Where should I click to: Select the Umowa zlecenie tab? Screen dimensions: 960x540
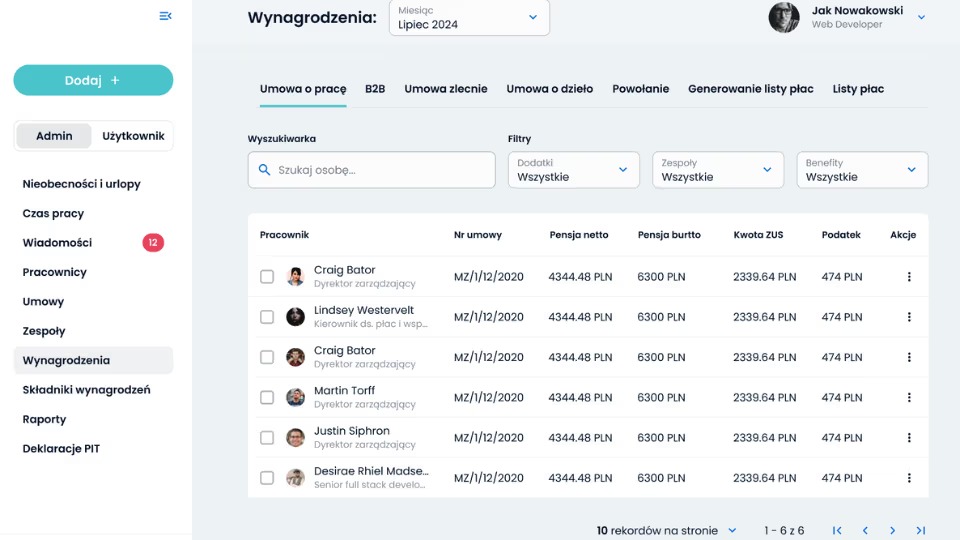[x=446, y=89]
